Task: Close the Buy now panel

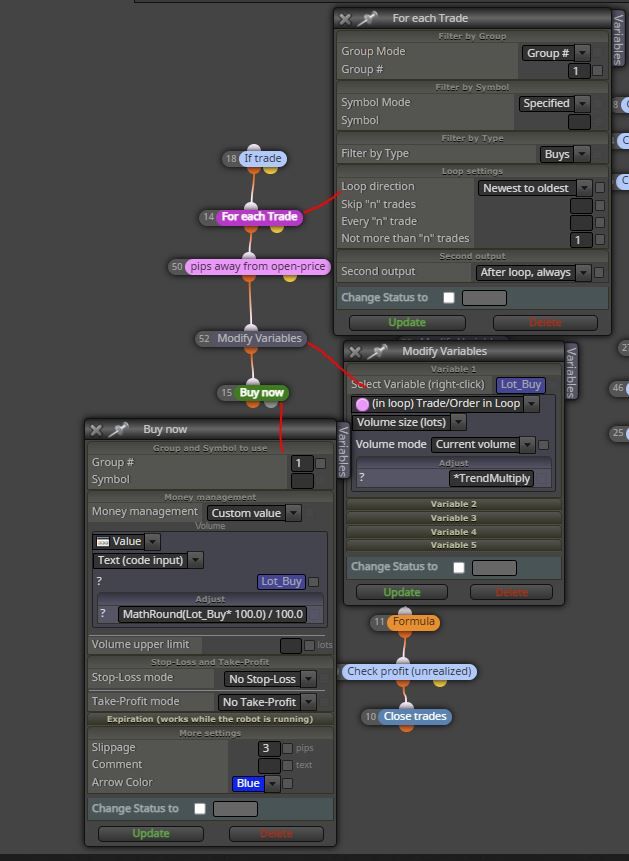Action: coord(96,430)
